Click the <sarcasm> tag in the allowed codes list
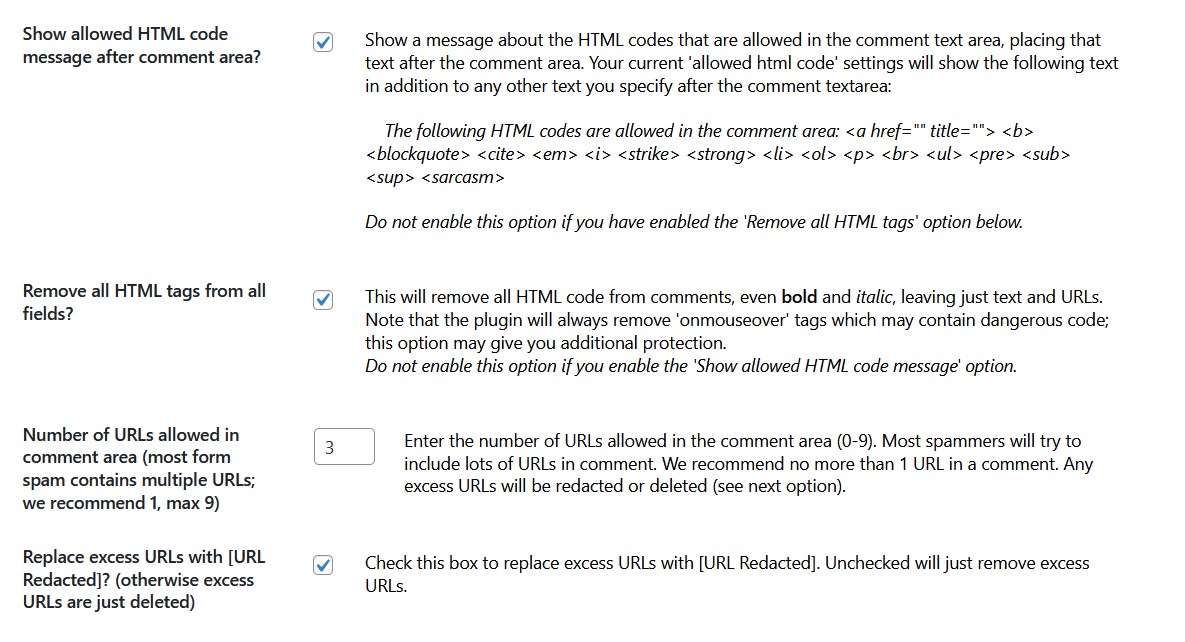 pyautogui.click(x=463, y=178)
